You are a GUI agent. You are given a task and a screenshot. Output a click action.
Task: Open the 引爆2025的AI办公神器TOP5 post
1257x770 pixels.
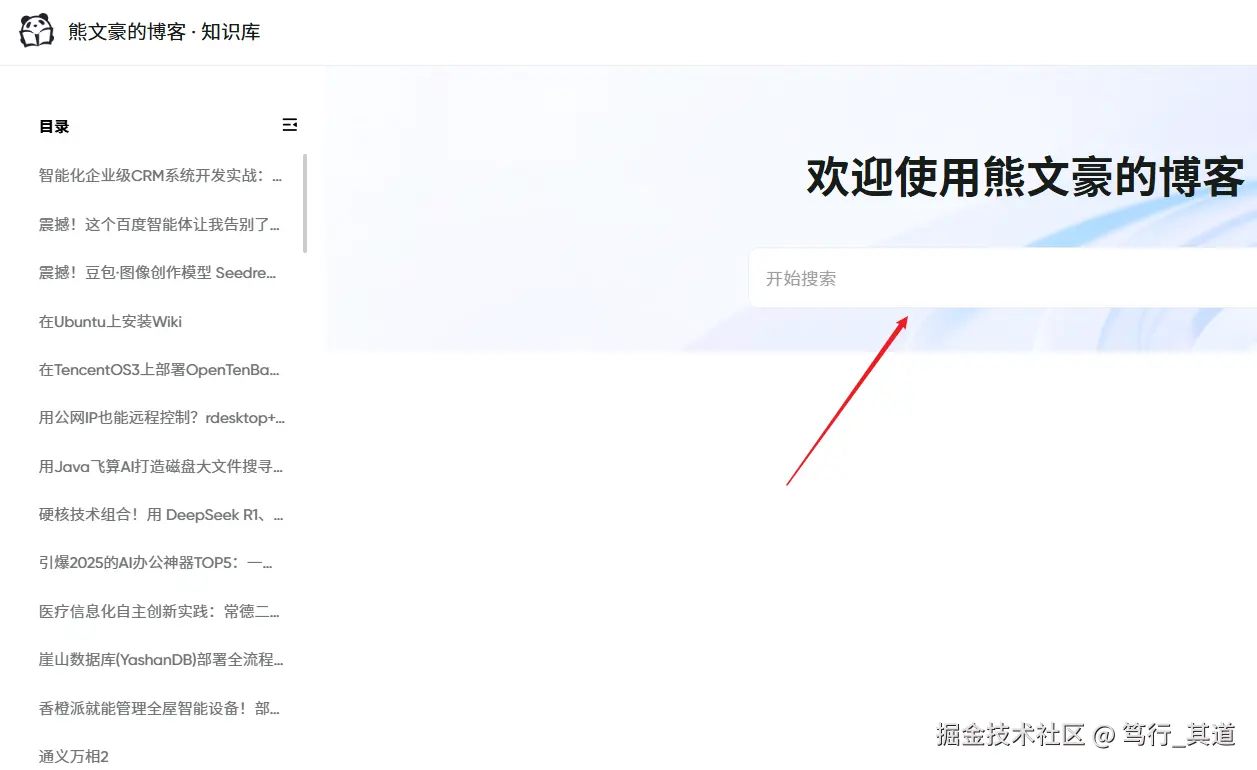[160, 563]
